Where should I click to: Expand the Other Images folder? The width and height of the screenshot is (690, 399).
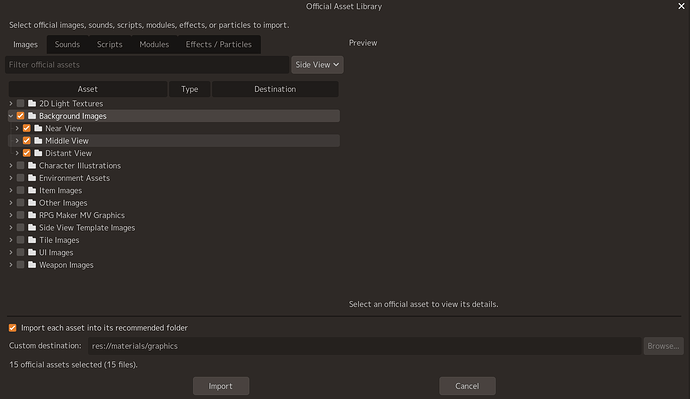(11, 203)
